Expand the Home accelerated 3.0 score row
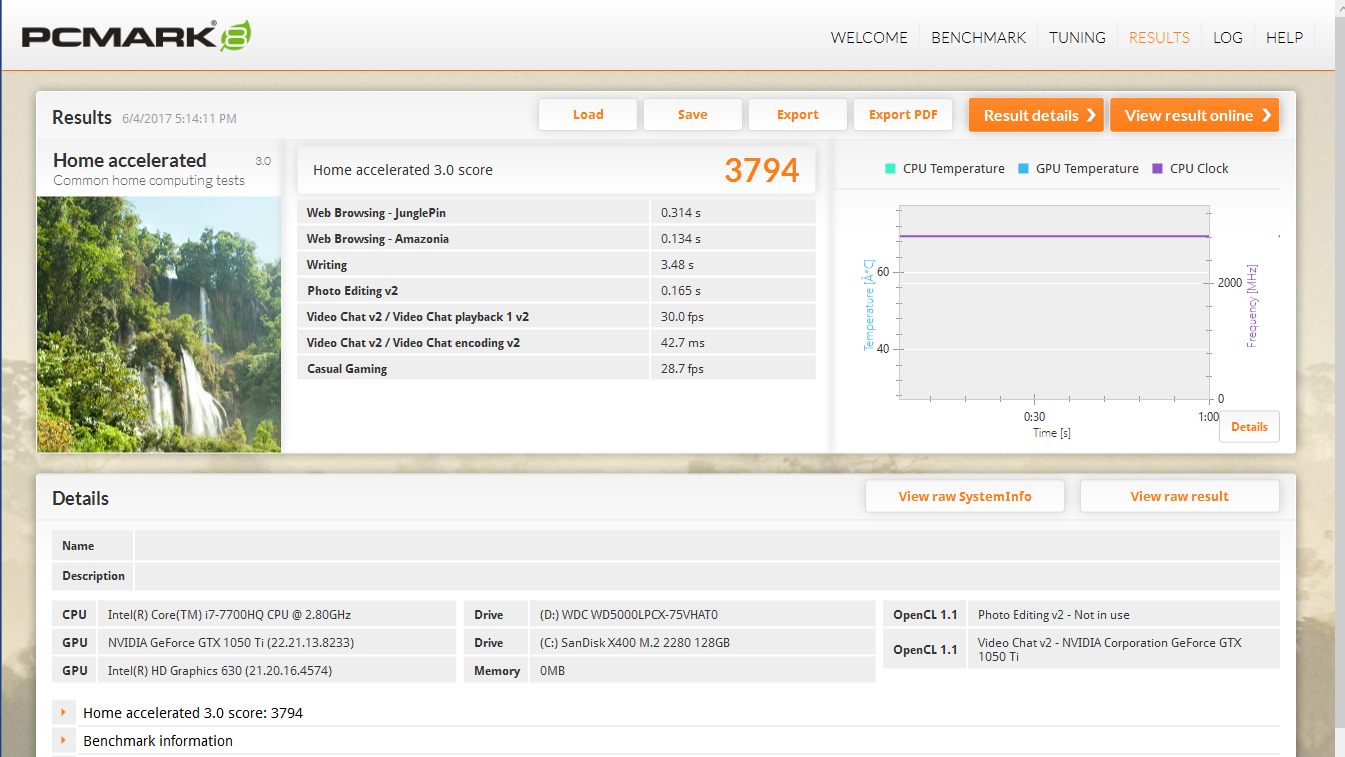This screenshot has height=757, width=1345. click(63, 713)
